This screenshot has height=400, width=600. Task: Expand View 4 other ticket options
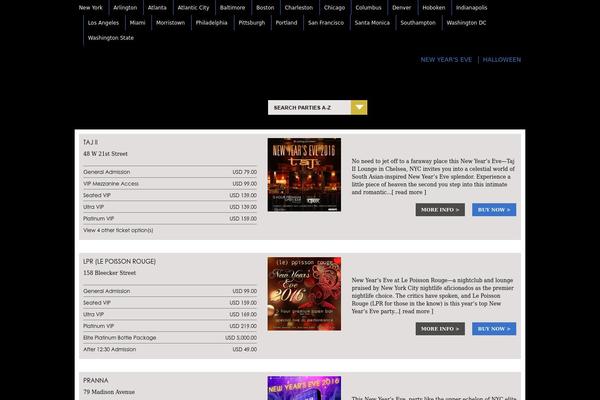pos(118,230)
